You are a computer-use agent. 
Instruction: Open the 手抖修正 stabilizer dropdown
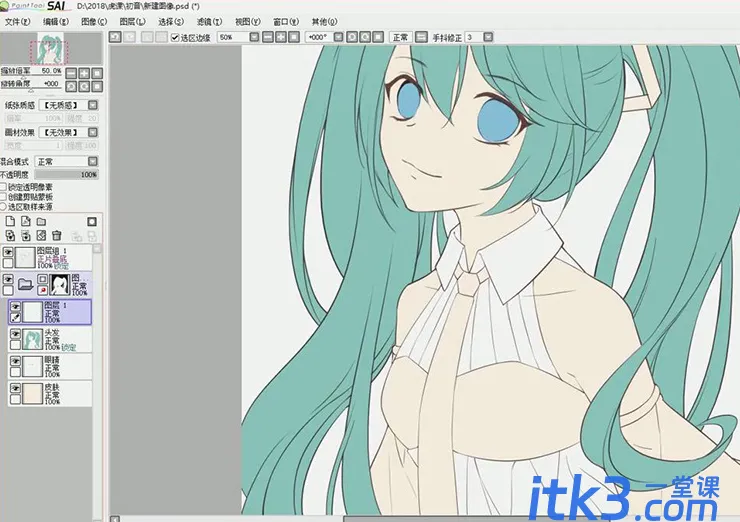pos(488,37)
